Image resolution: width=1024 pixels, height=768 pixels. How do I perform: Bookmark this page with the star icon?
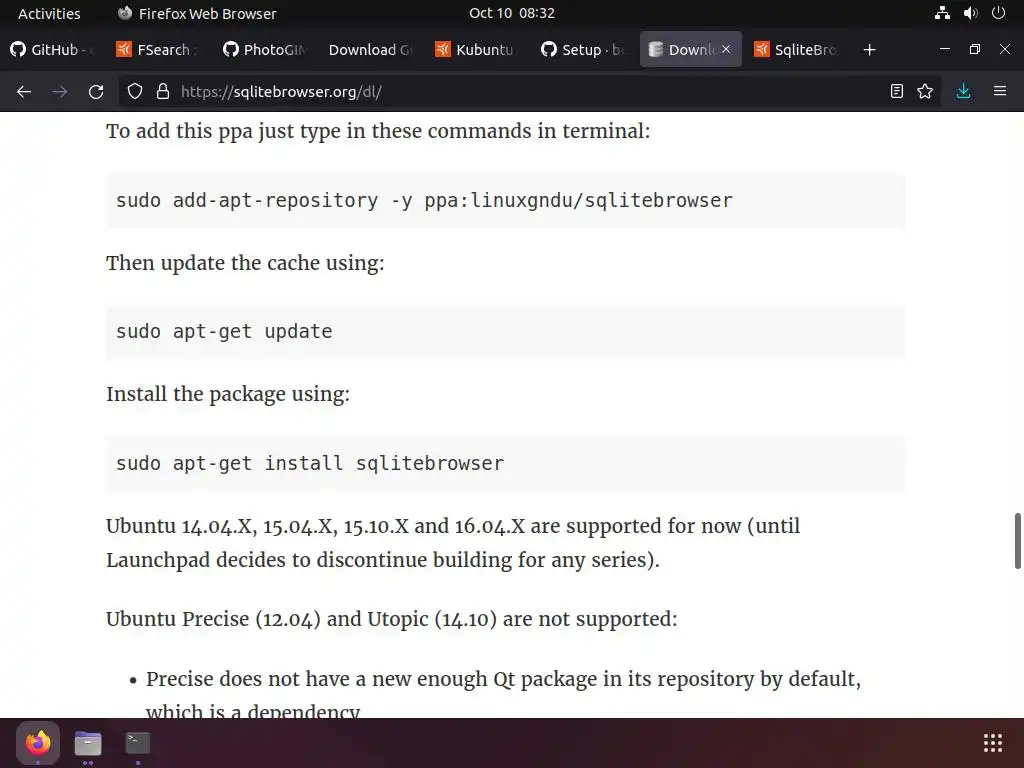tap(925, 91)
